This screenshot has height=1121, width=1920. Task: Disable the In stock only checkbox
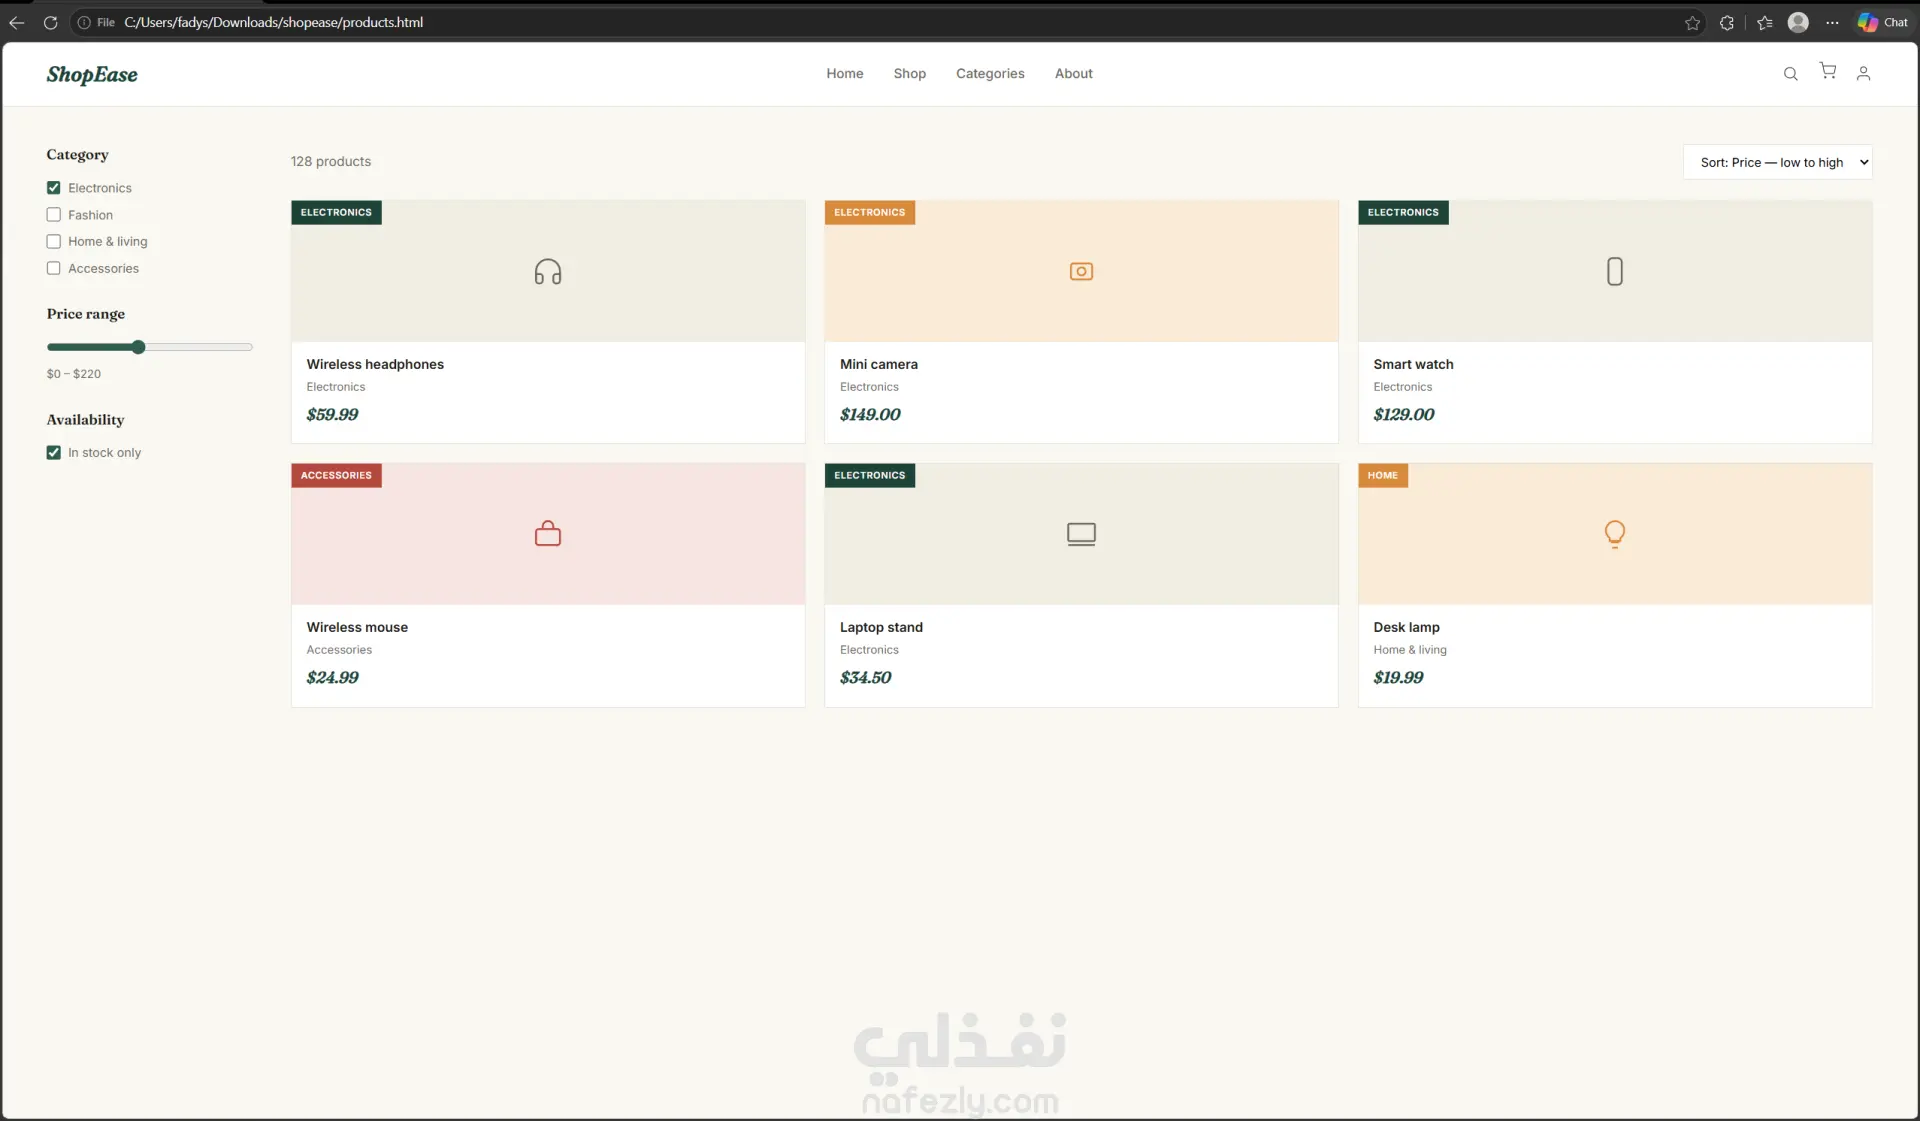pyautogui.click(x=54, y=453)
